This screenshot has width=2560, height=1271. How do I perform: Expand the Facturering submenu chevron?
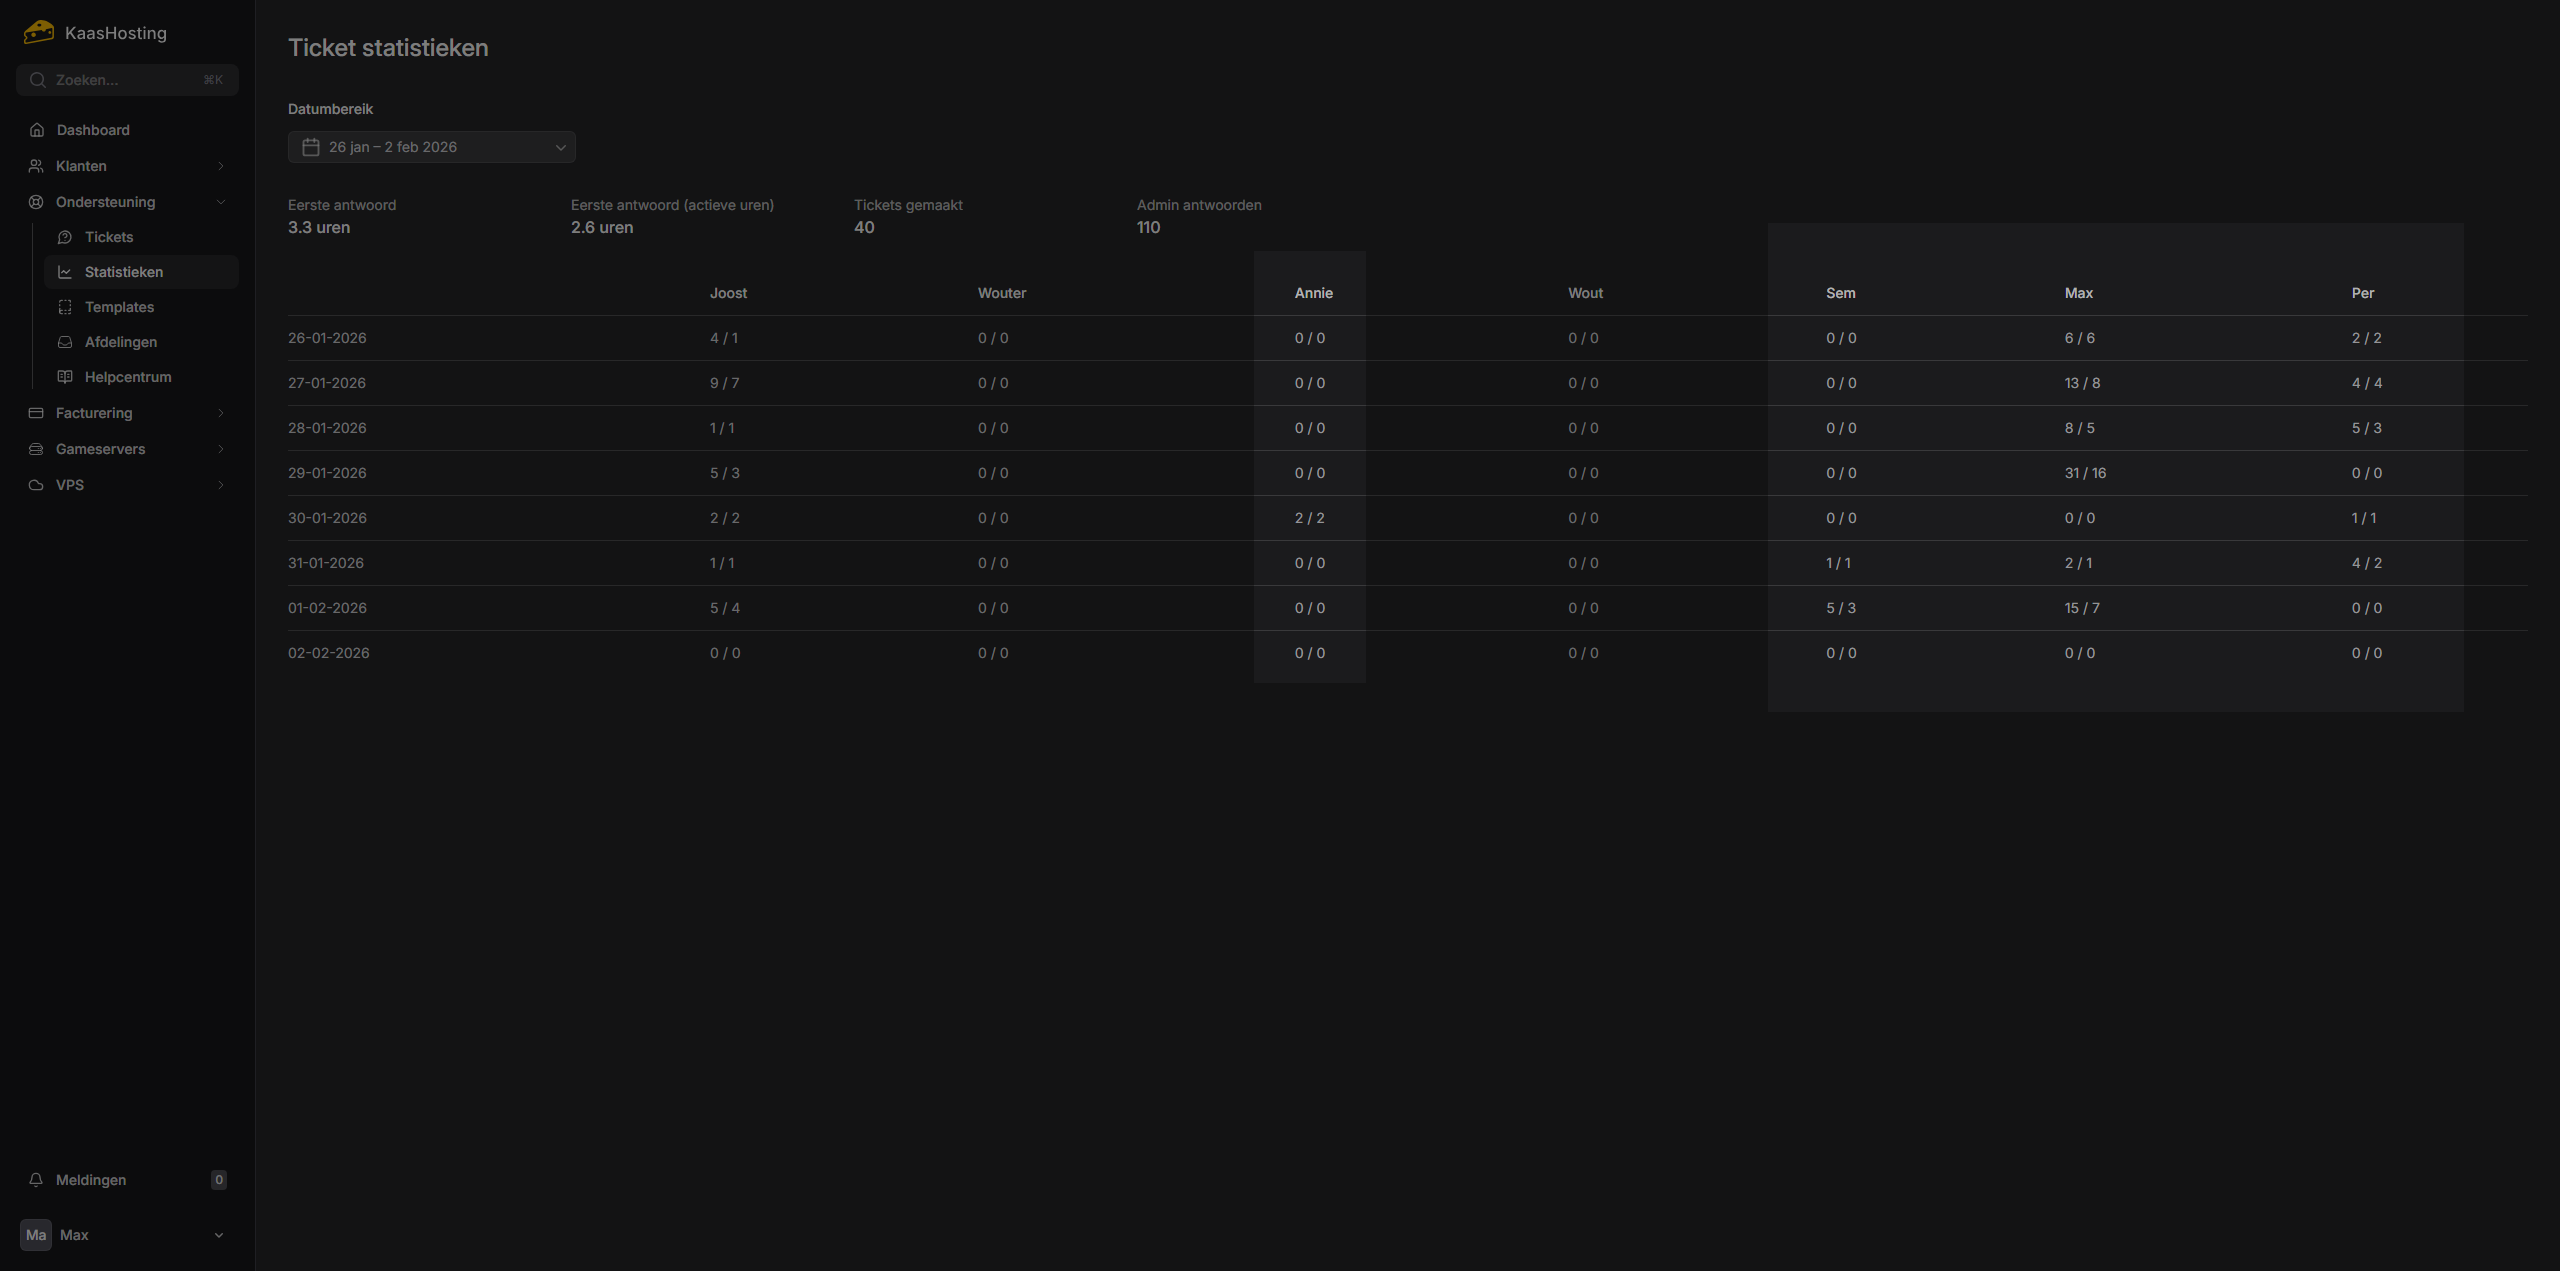[221, 413]
